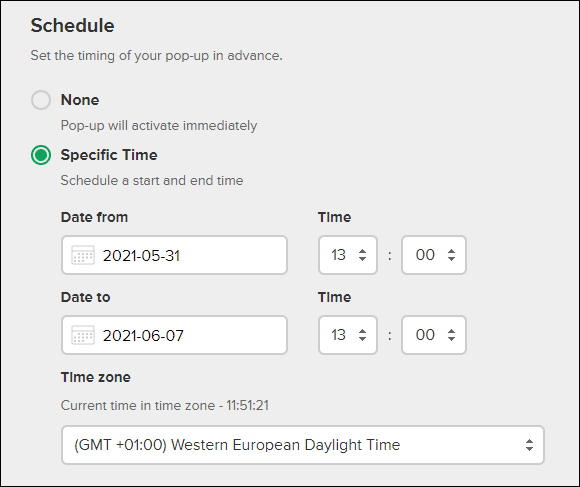Select the None schedule radio button

41,100
